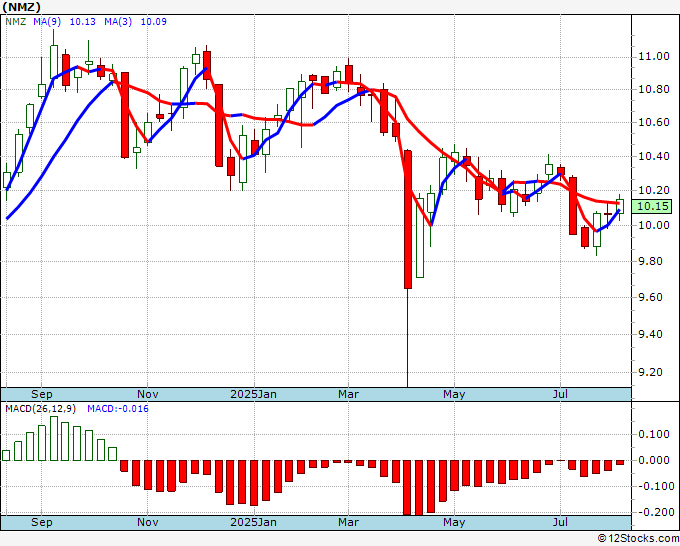
Task: Click Jul on the MACD panel time axis
Action: [x=560, y=522]
